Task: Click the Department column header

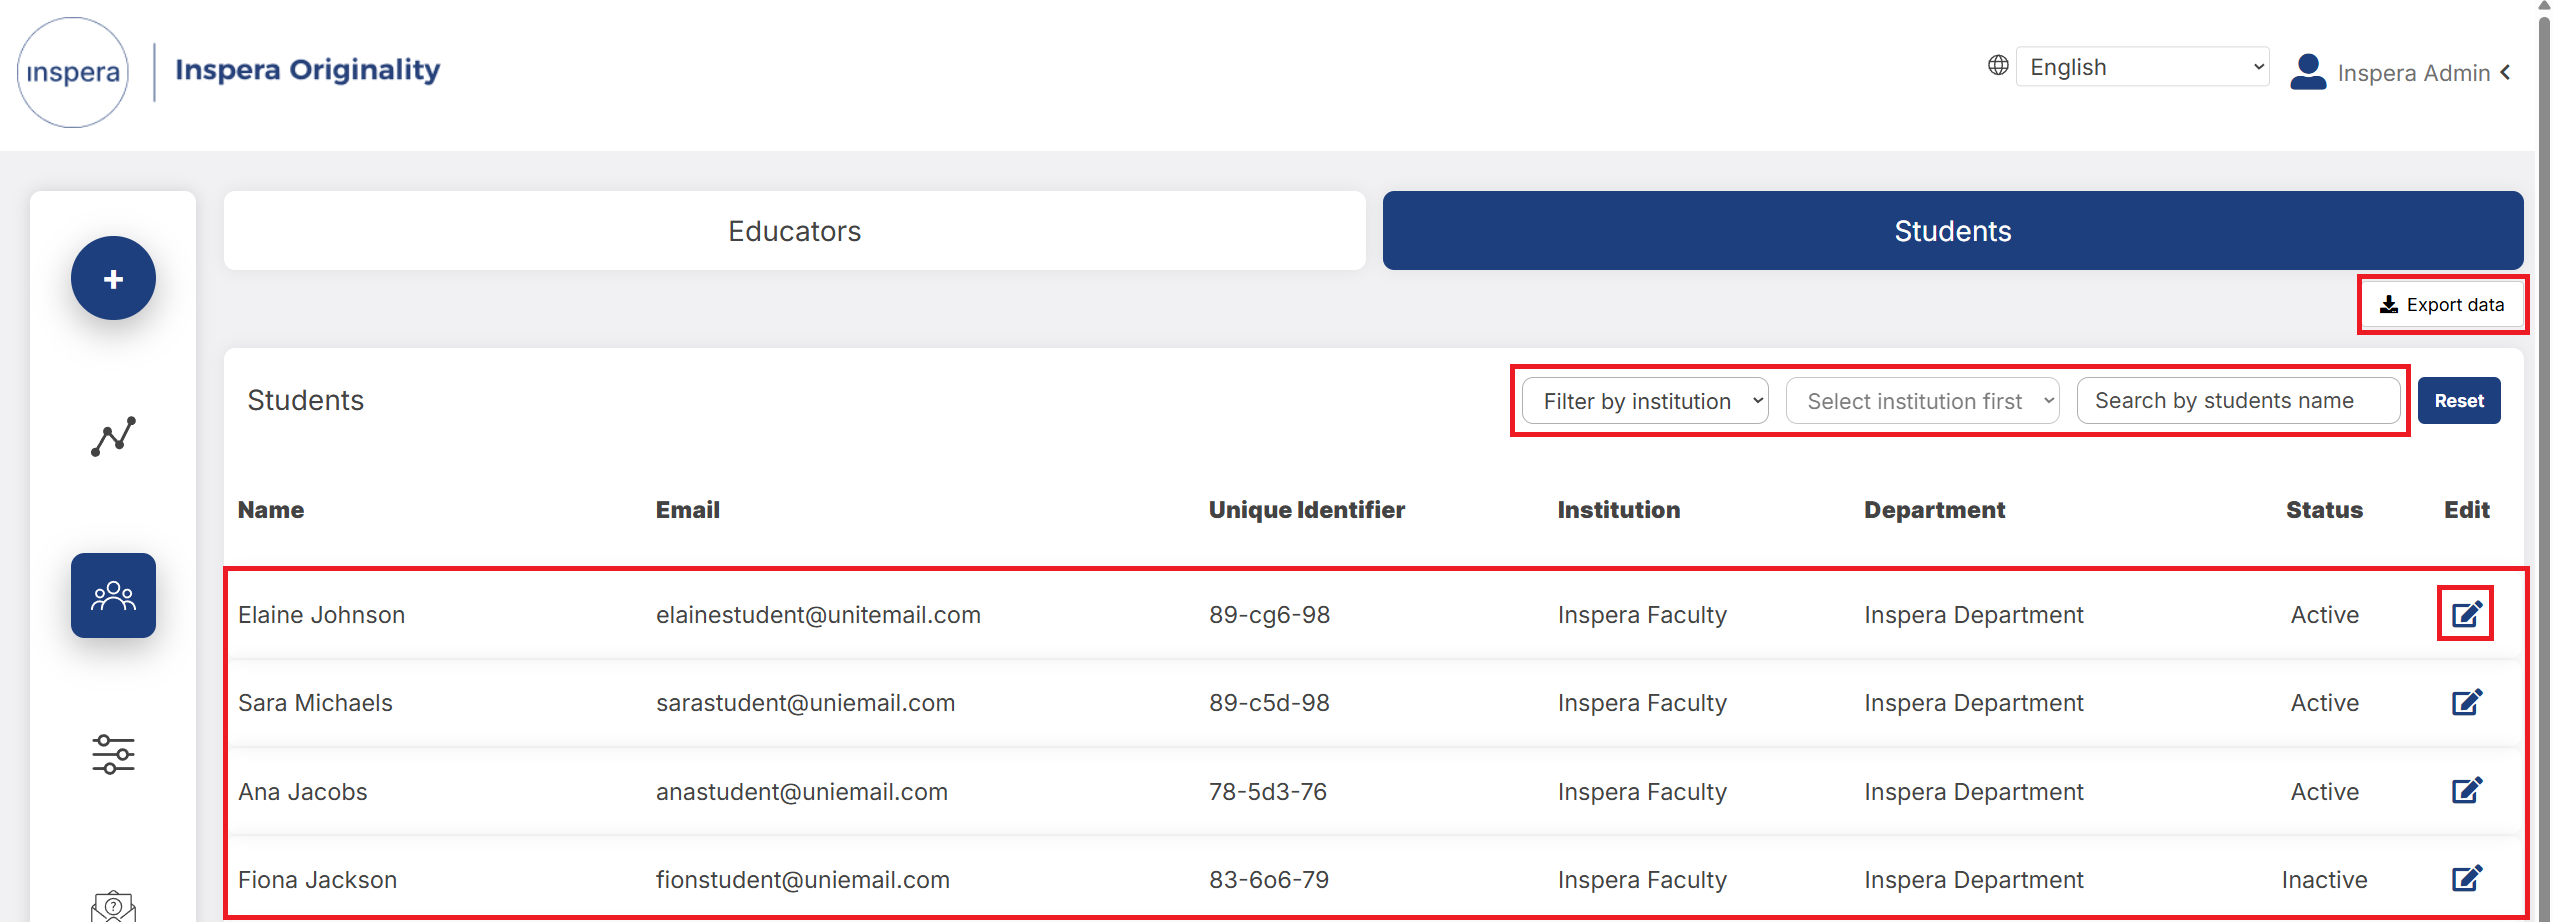Action: pos(1934,510)
